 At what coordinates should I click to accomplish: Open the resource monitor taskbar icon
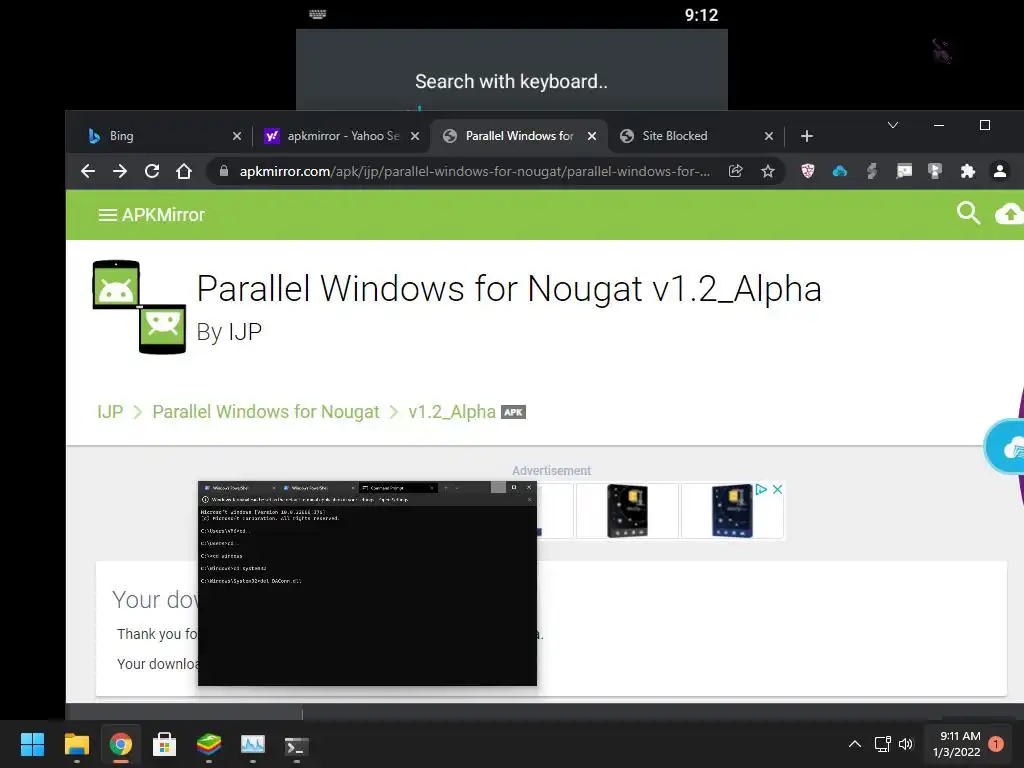click(253, 744)
